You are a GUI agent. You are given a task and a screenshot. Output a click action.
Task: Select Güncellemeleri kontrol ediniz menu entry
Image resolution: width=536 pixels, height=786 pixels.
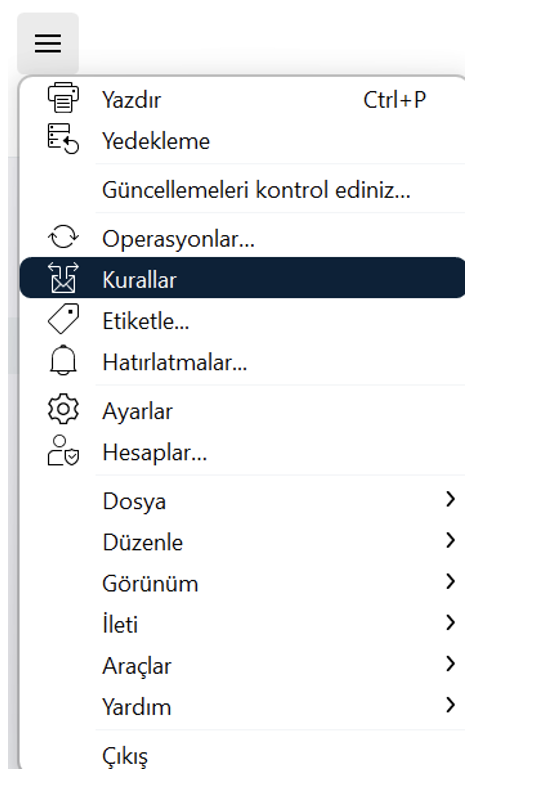coord(242,189)
